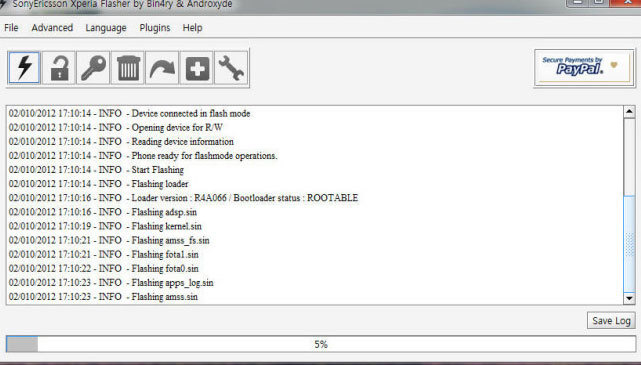The height and width of the screenshot is (365, 641).
Task: Select 'Phone ready for flashmode operations.' line
Action: [x=143, y=156]
